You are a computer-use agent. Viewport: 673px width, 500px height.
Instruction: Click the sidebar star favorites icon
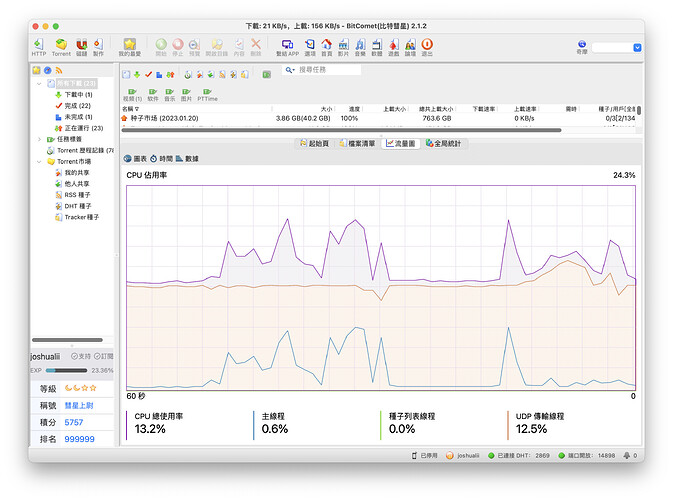(x=36, y=70)
